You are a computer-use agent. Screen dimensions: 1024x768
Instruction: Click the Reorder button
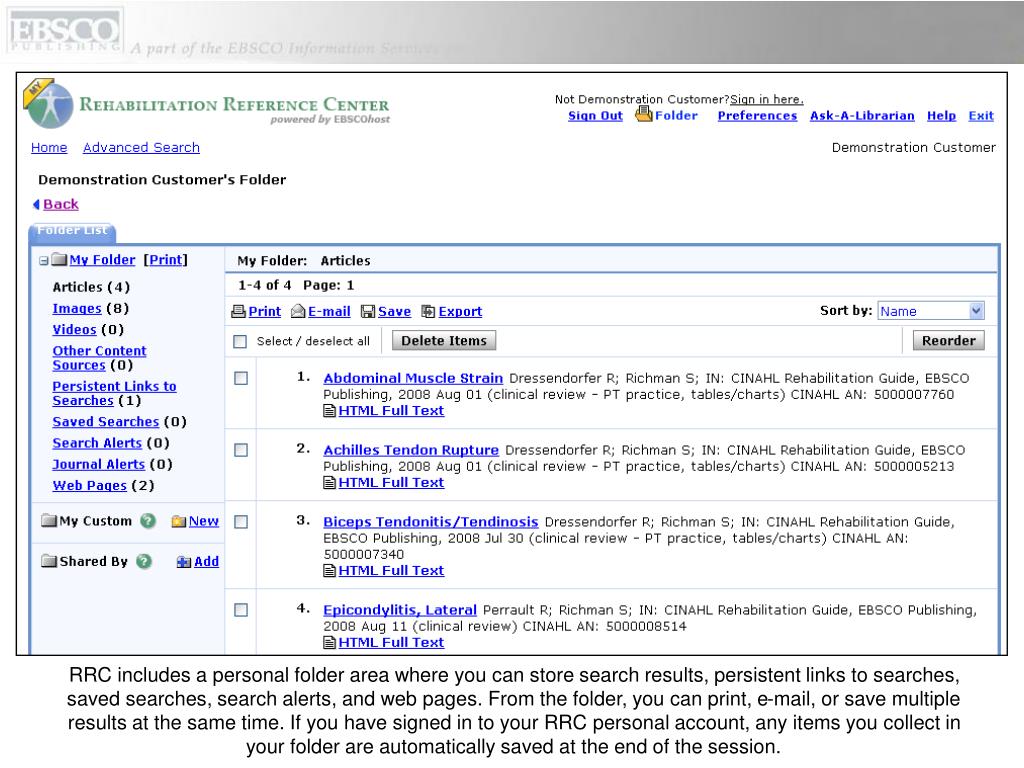tap(948, 340)
